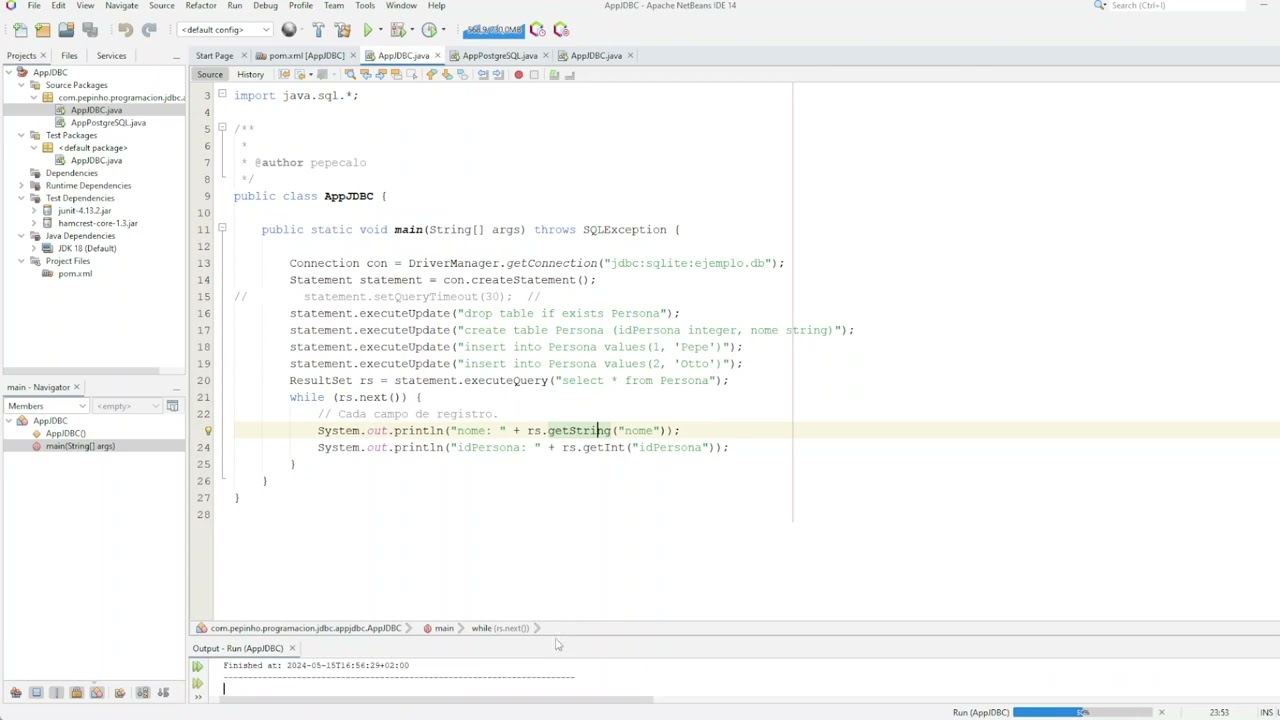Click the globe browser icon in toolbar

click(289, 29)
